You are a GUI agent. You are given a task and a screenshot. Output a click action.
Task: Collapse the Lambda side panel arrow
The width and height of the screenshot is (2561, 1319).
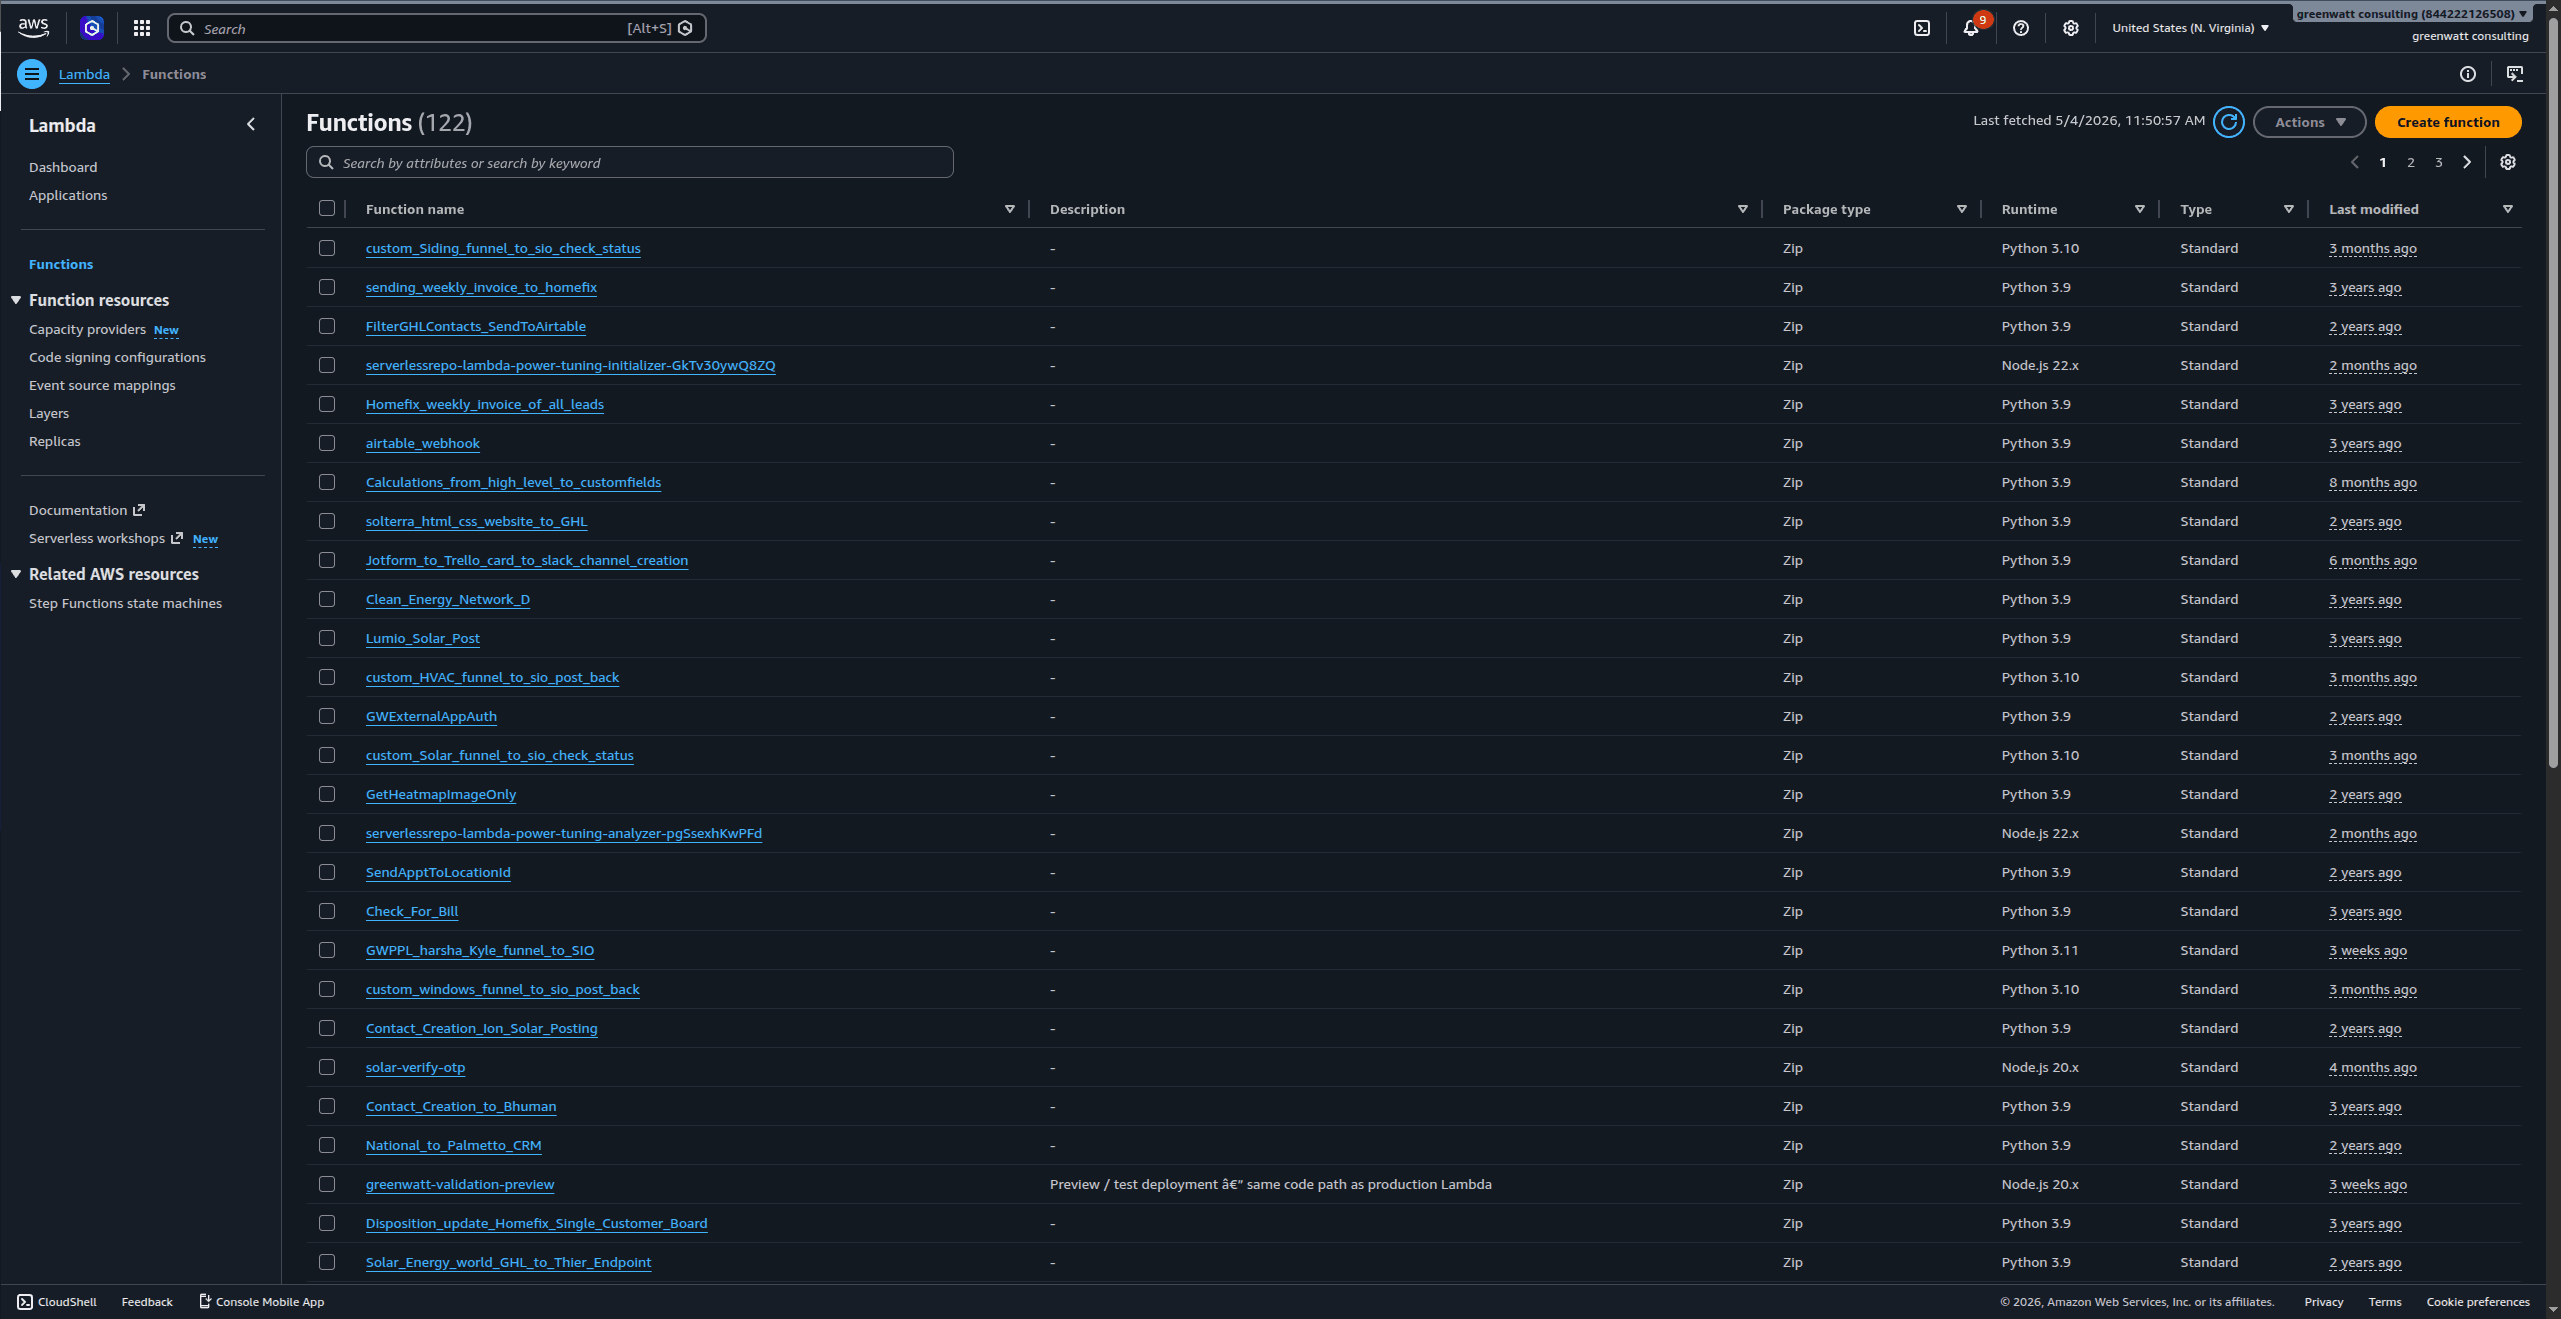[x=251, y=125]
